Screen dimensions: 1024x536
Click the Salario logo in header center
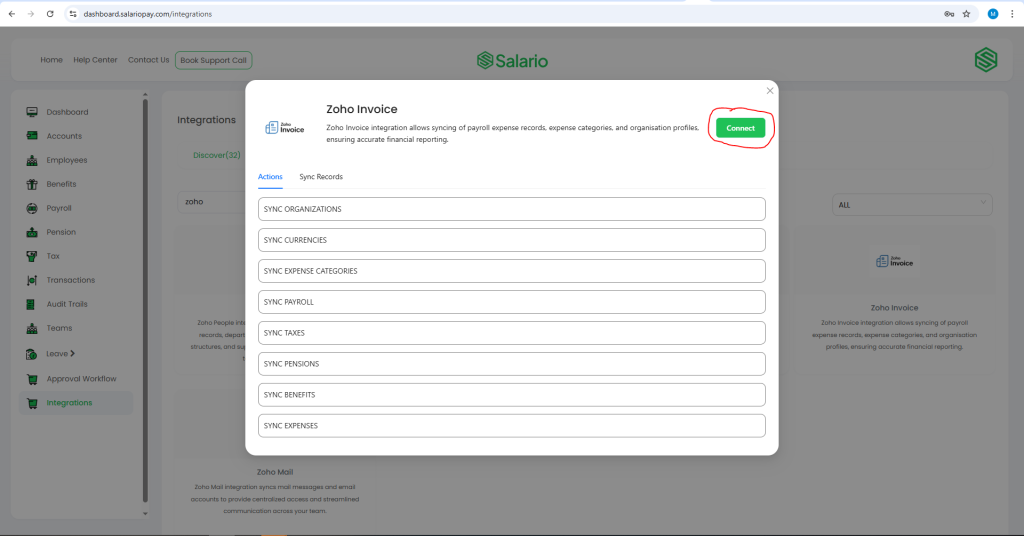[x=512, y=61]
